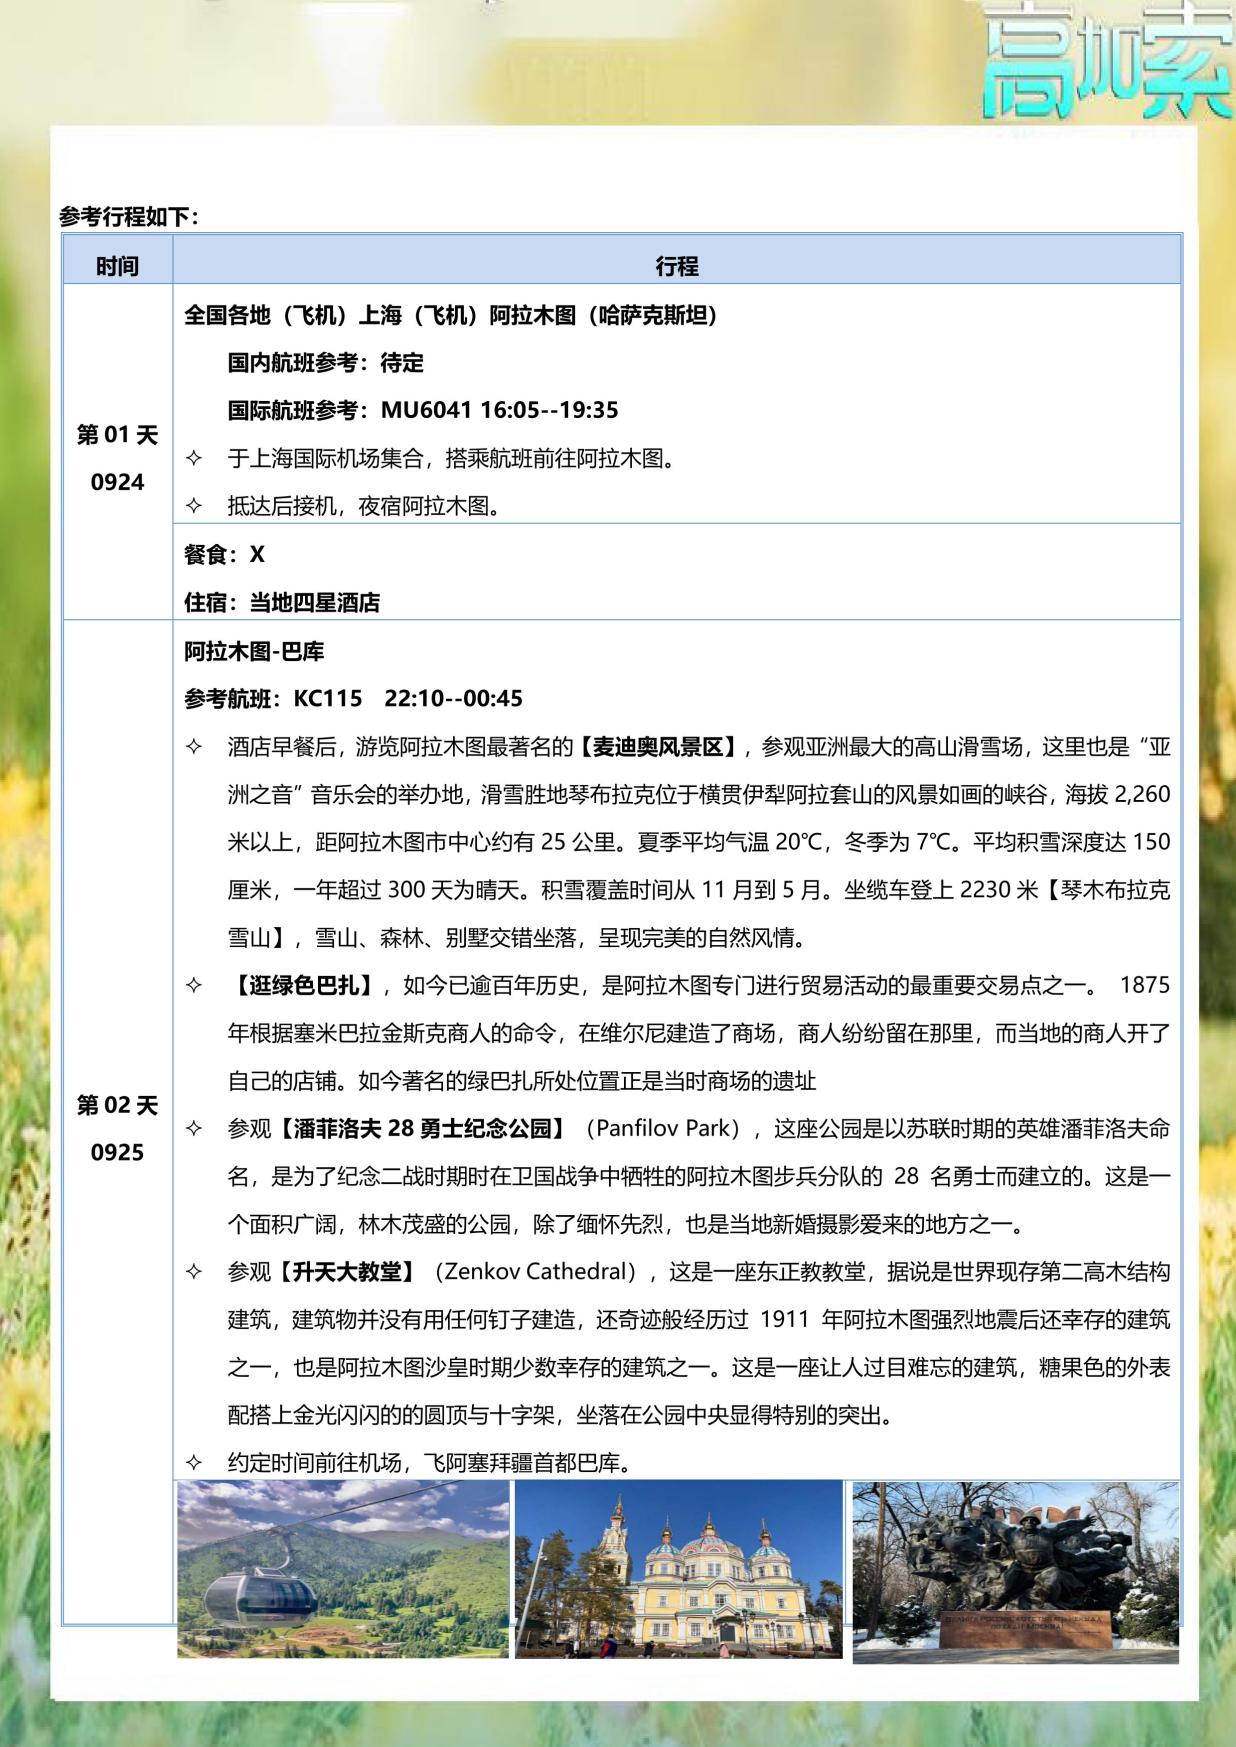This screenshot has width=1236, height=1747.
Task: Open the Panfilov soldiers monument photo
Action: 1015,1570
